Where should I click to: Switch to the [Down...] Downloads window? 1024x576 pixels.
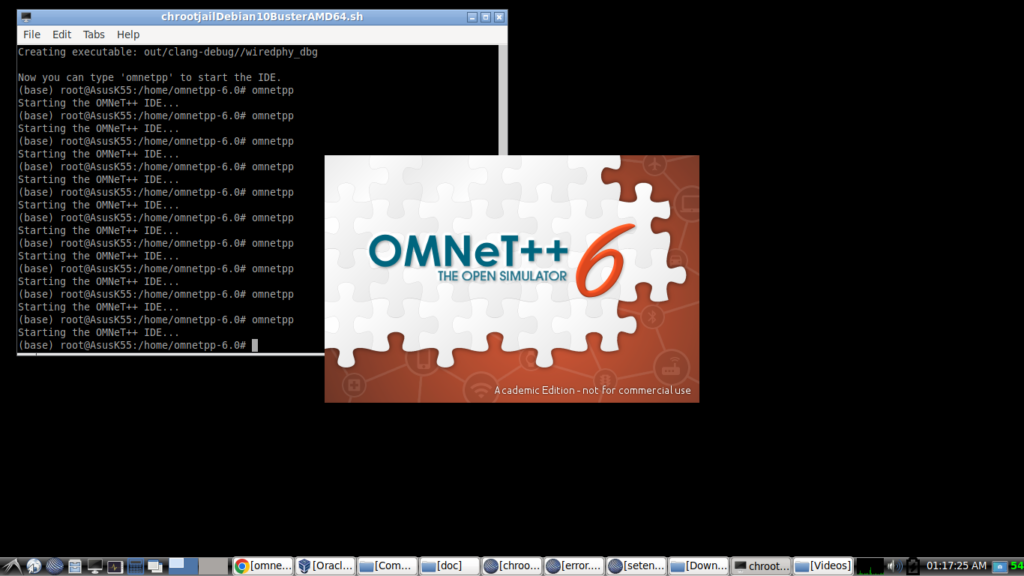click(698, 565)
